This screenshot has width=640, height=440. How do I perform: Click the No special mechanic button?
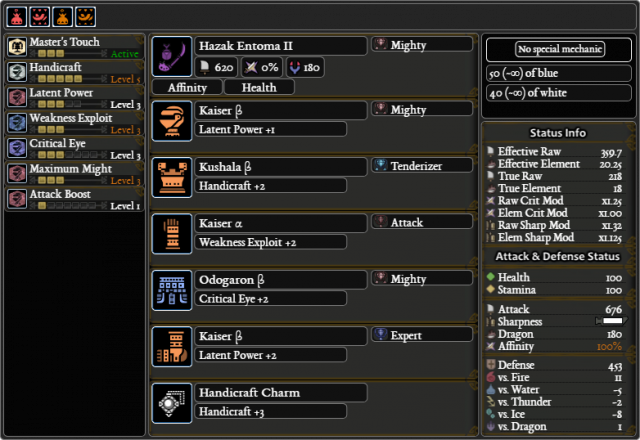560,49
